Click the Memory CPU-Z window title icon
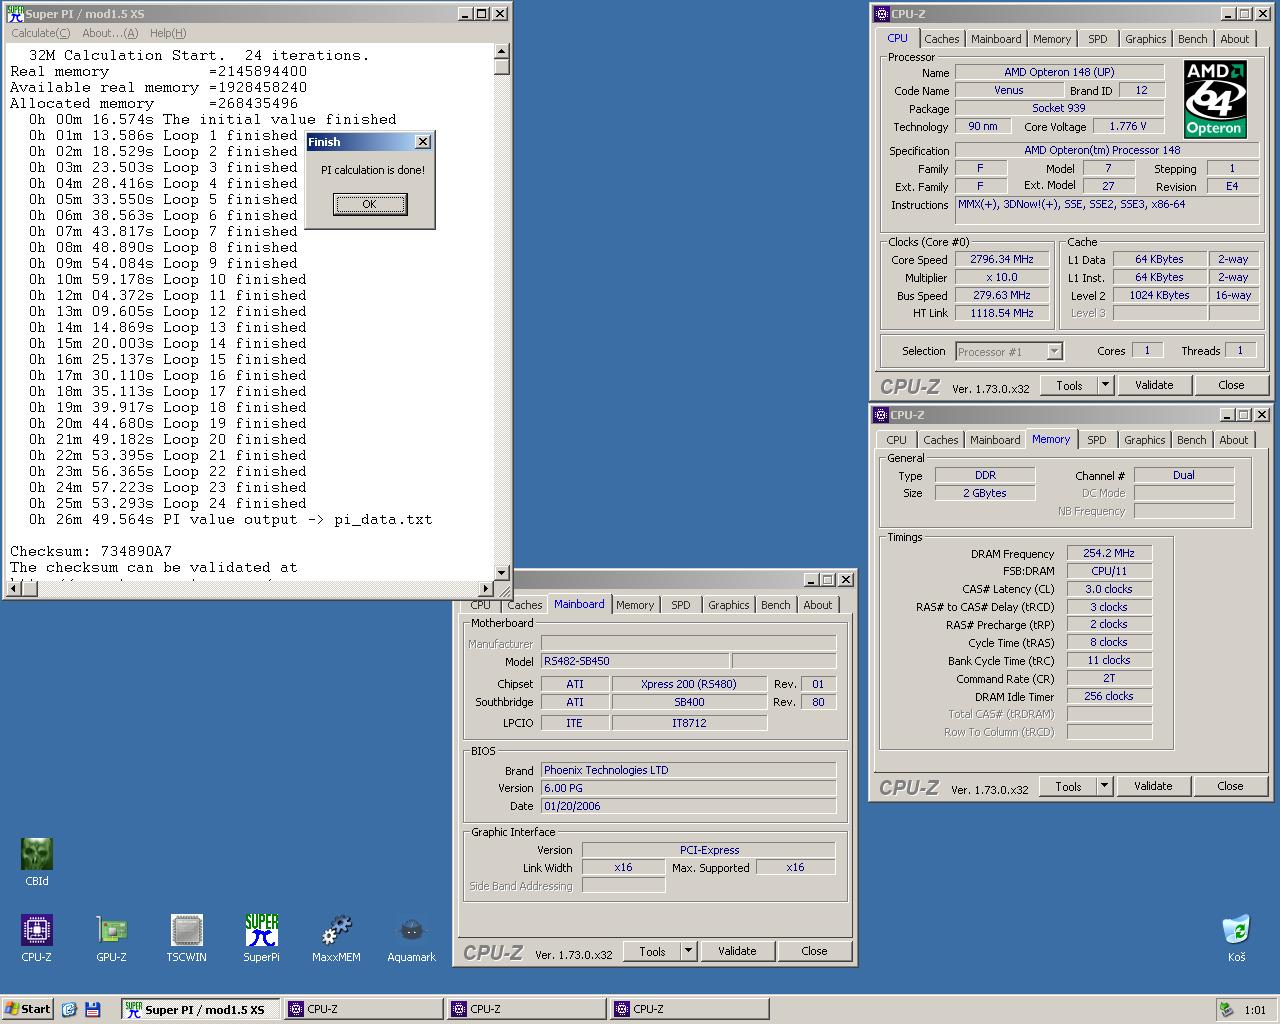Viewport: 1280px width, 1024px height. click(x=880, y=414)
